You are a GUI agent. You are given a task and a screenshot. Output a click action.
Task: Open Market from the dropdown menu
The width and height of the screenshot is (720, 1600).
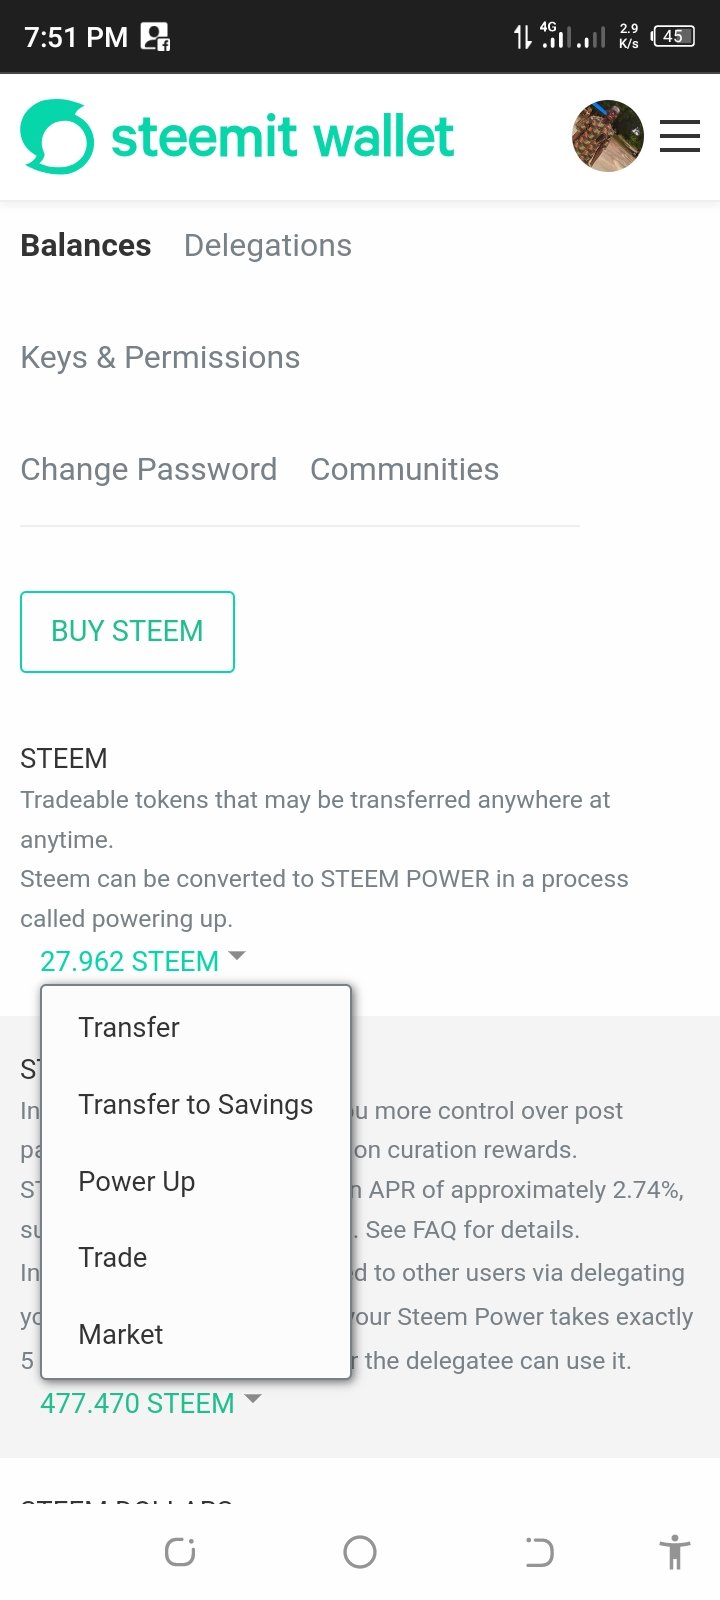click(121, 1334)
